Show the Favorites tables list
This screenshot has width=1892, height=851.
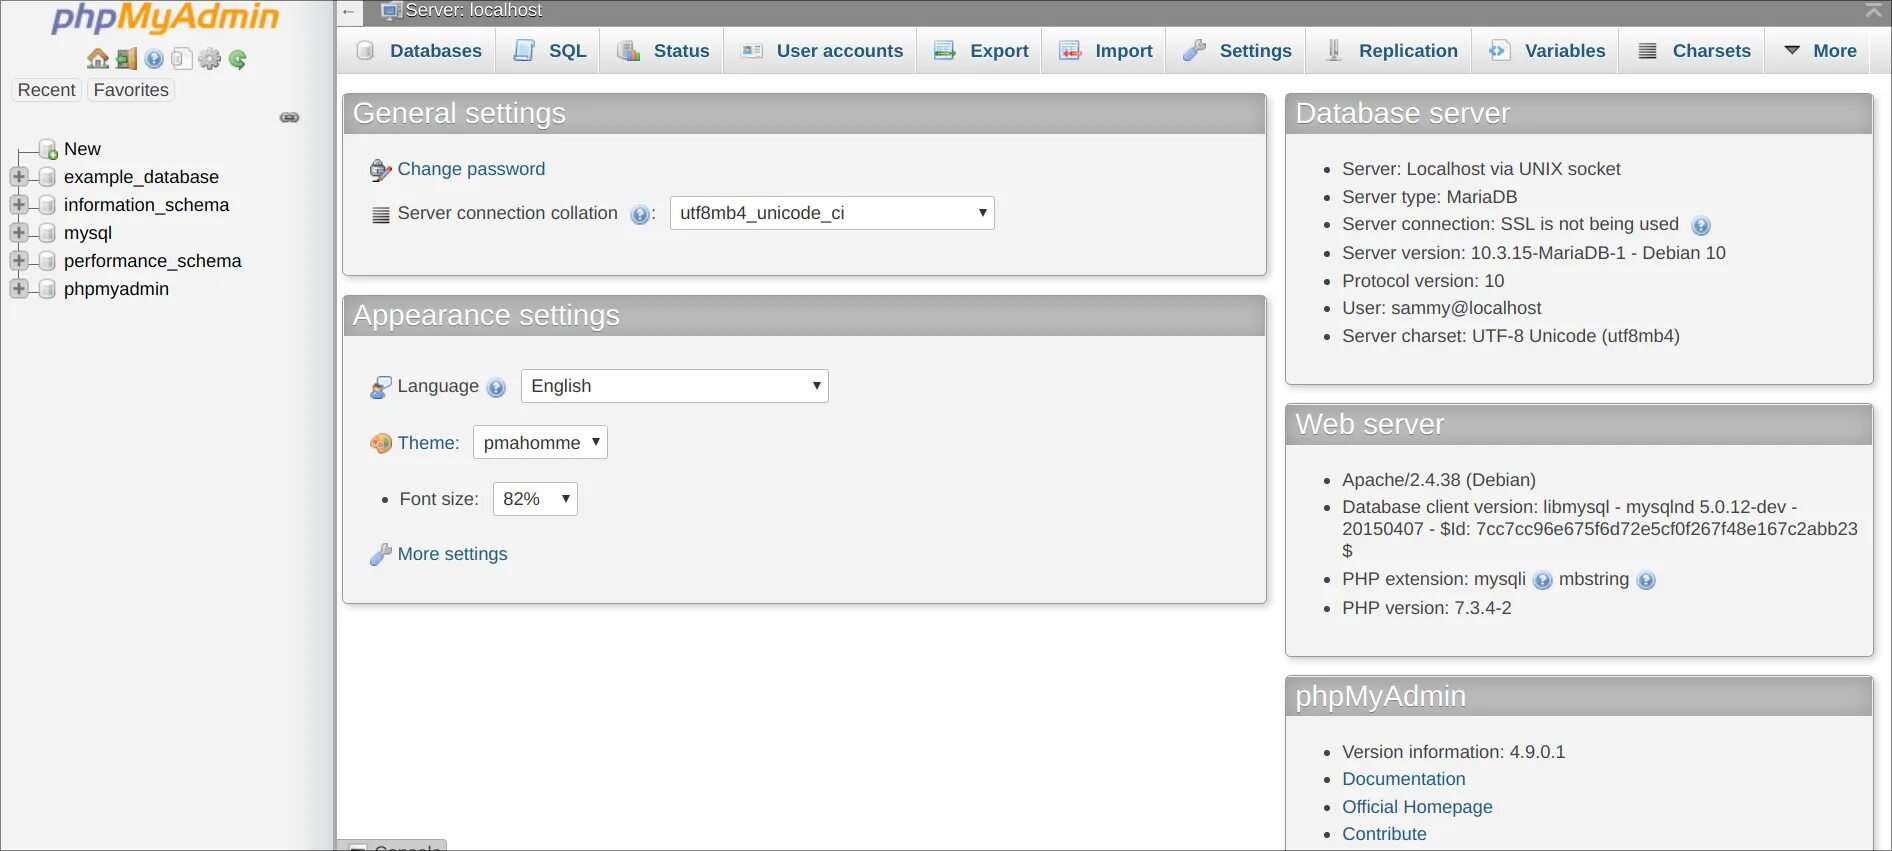coord(131,90)
